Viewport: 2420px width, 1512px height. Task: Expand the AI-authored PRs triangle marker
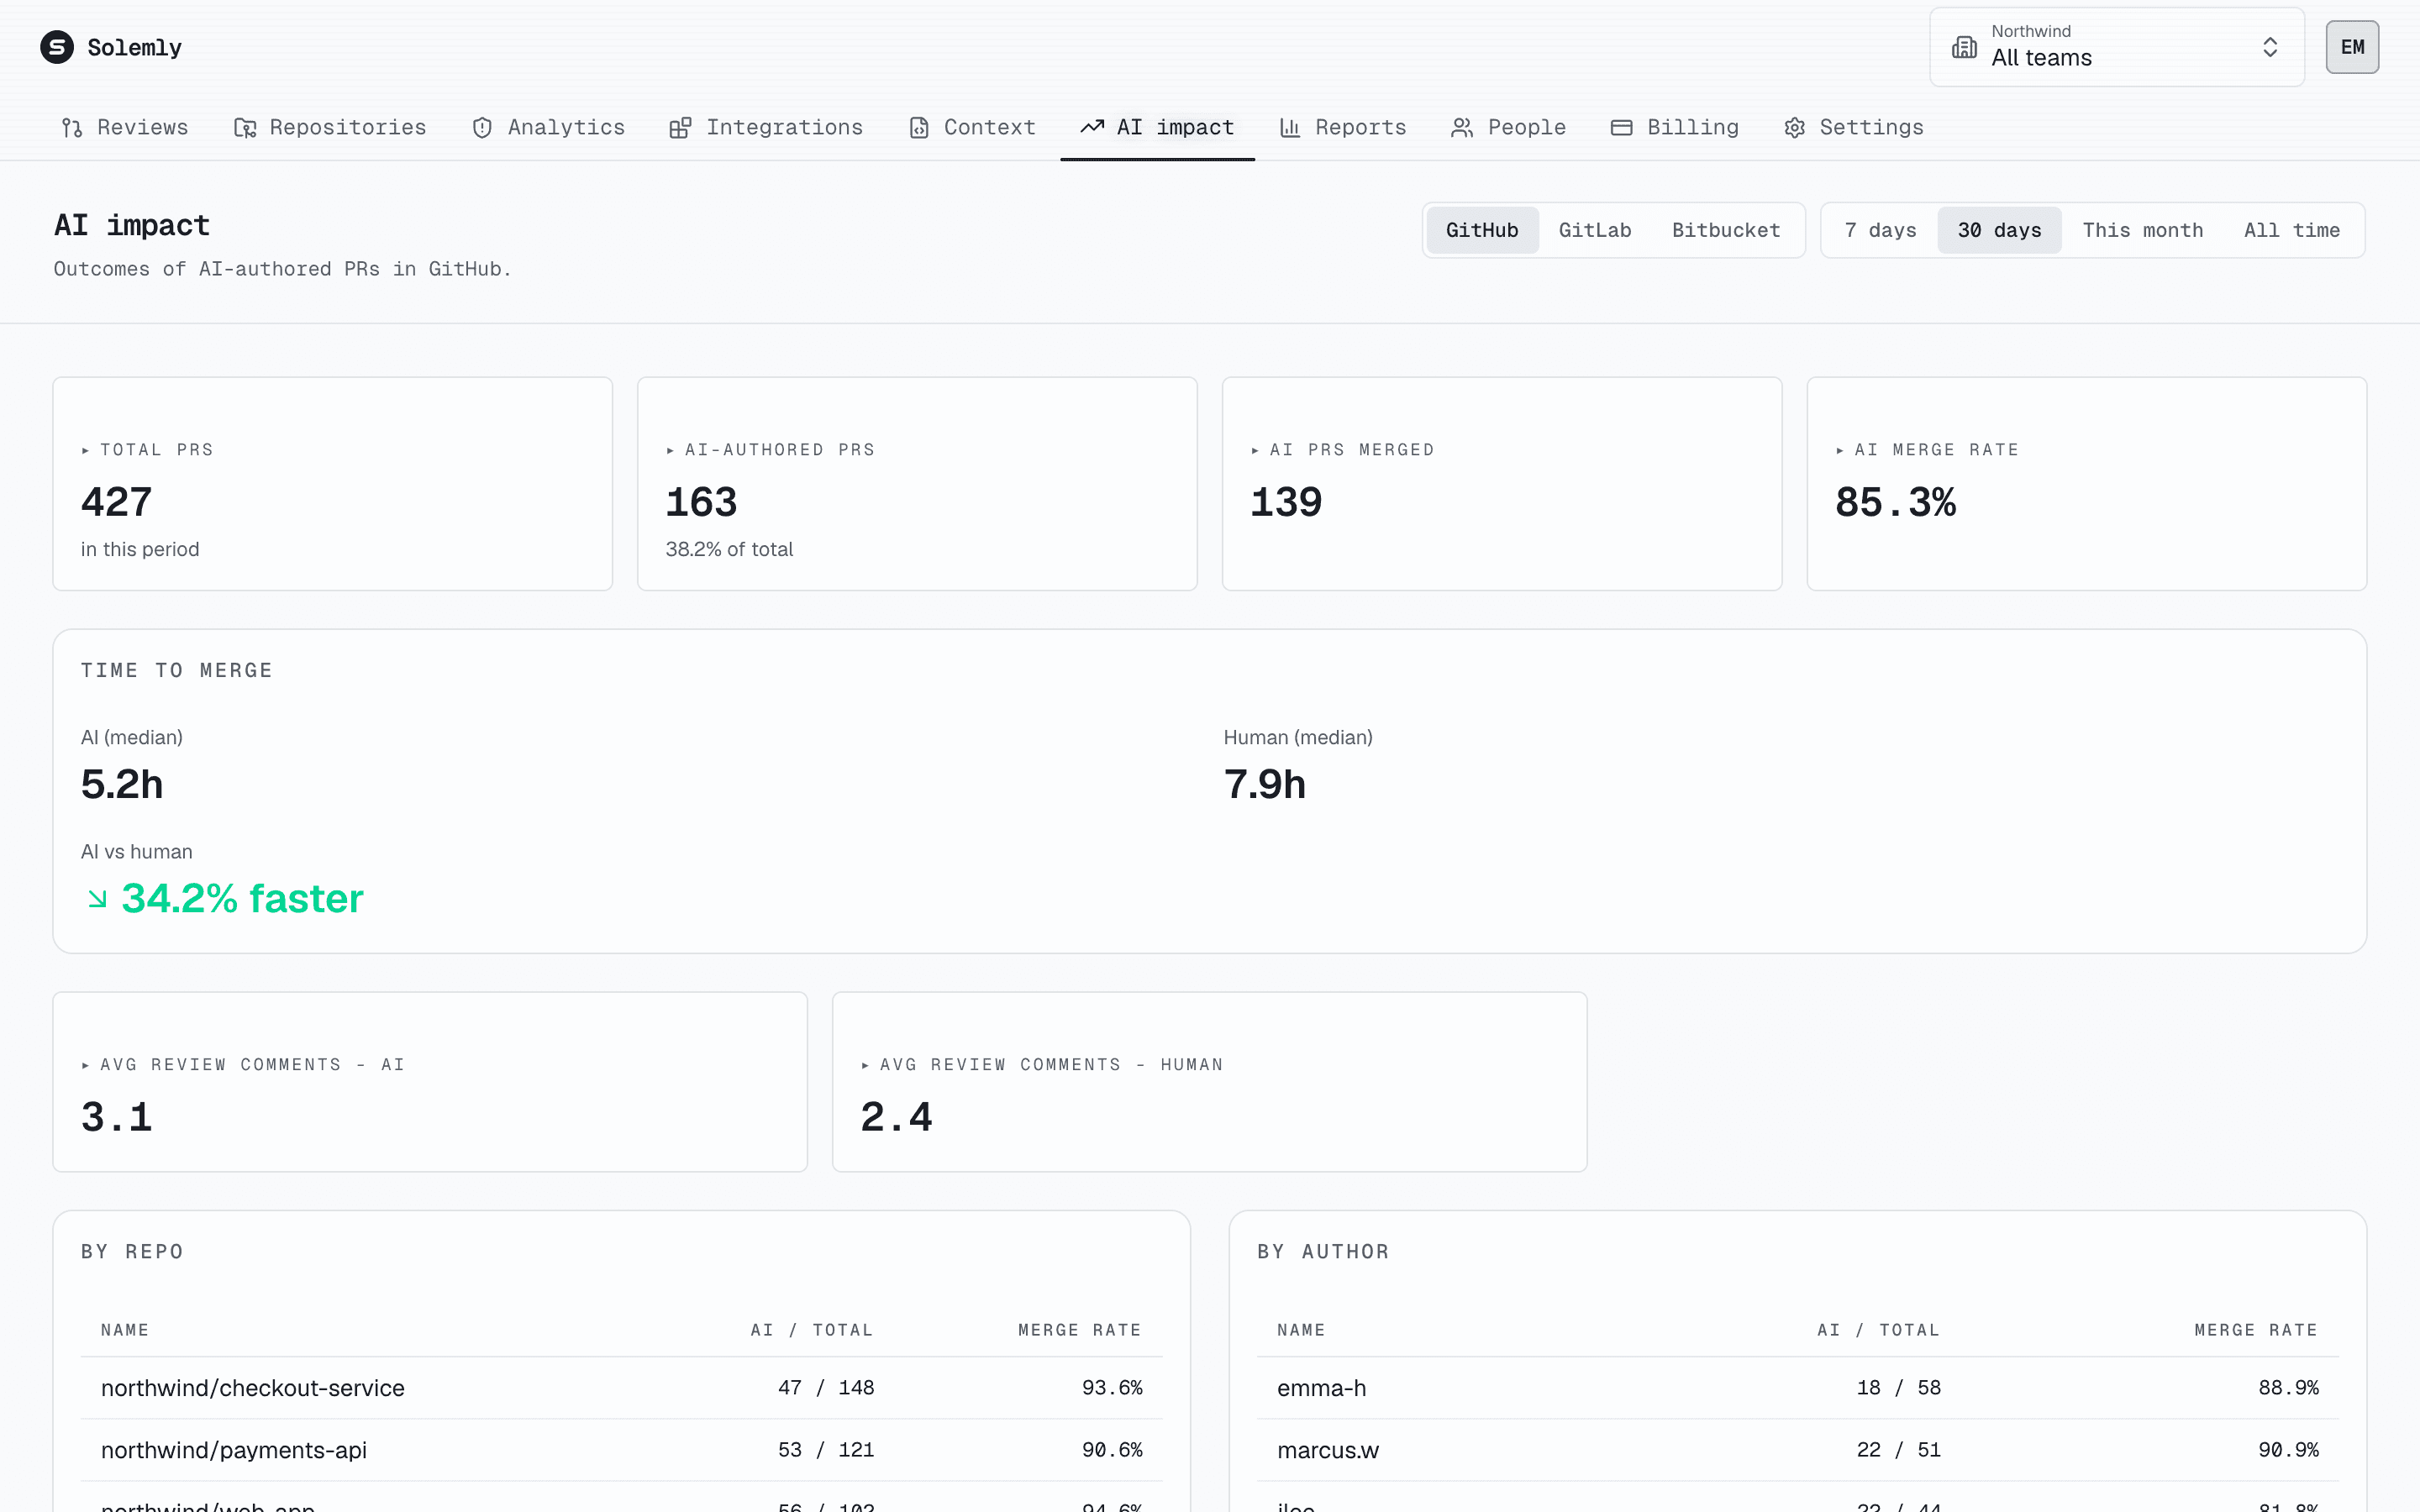[671, 451]
